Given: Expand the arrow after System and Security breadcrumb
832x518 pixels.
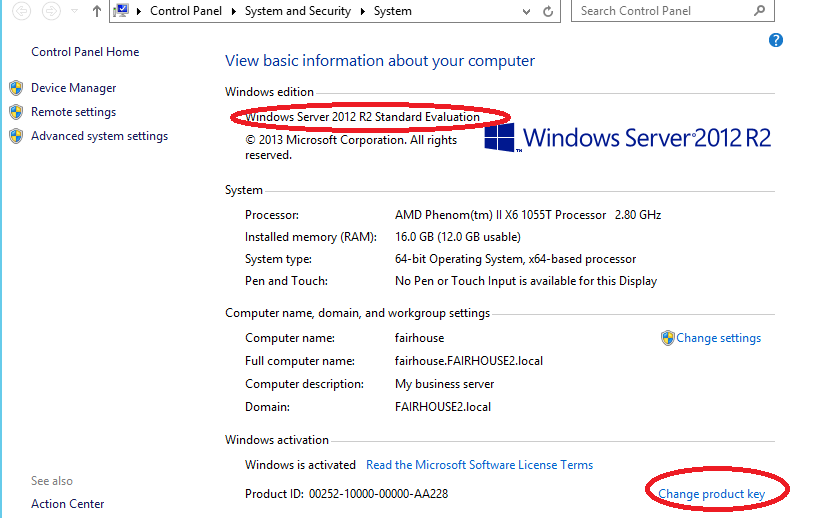Looking at the screenshot, I should [363, 11].
